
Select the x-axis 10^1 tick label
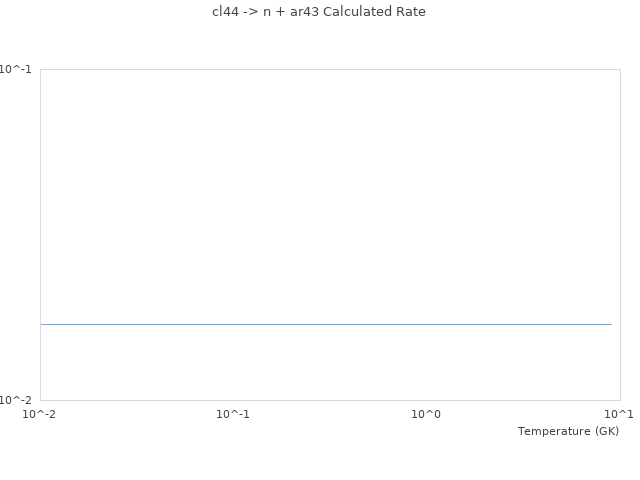pyautogui.click(x=620, y=414)
